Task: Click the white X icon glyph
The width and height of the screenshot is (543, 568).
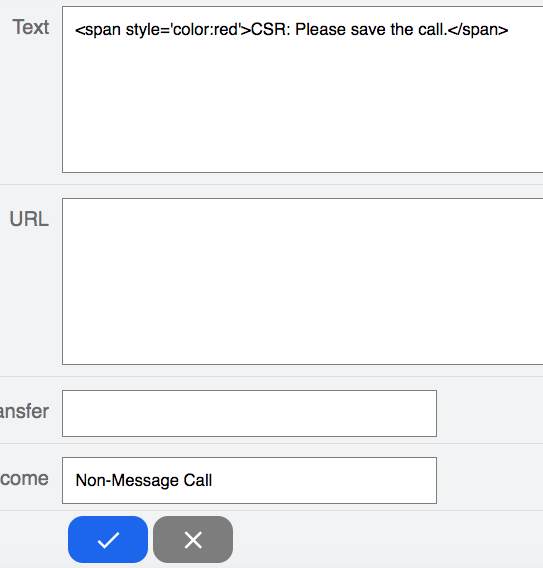Action: tap(193, 540)
